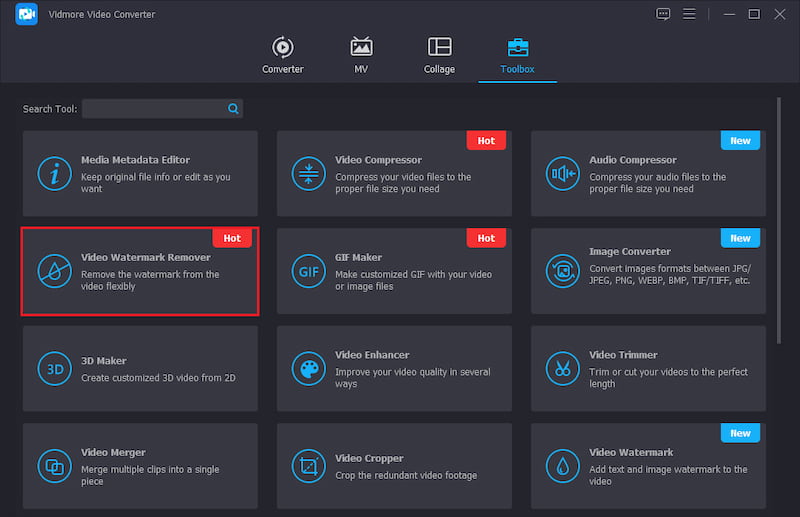Focus the Search Tool input field
Viewport: 800px width, 517px height.
[162, 109]
